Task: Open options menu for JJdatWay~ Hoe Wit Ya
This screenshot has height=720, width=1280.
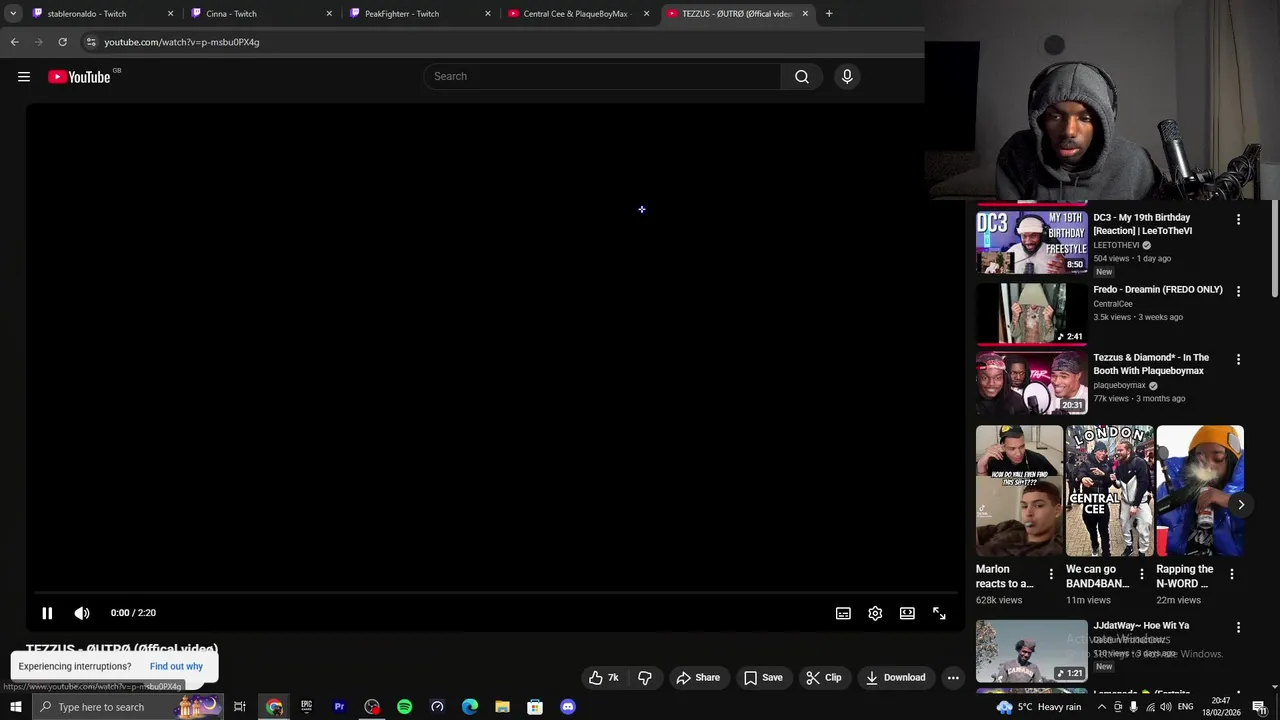Action: [1238, 627]
